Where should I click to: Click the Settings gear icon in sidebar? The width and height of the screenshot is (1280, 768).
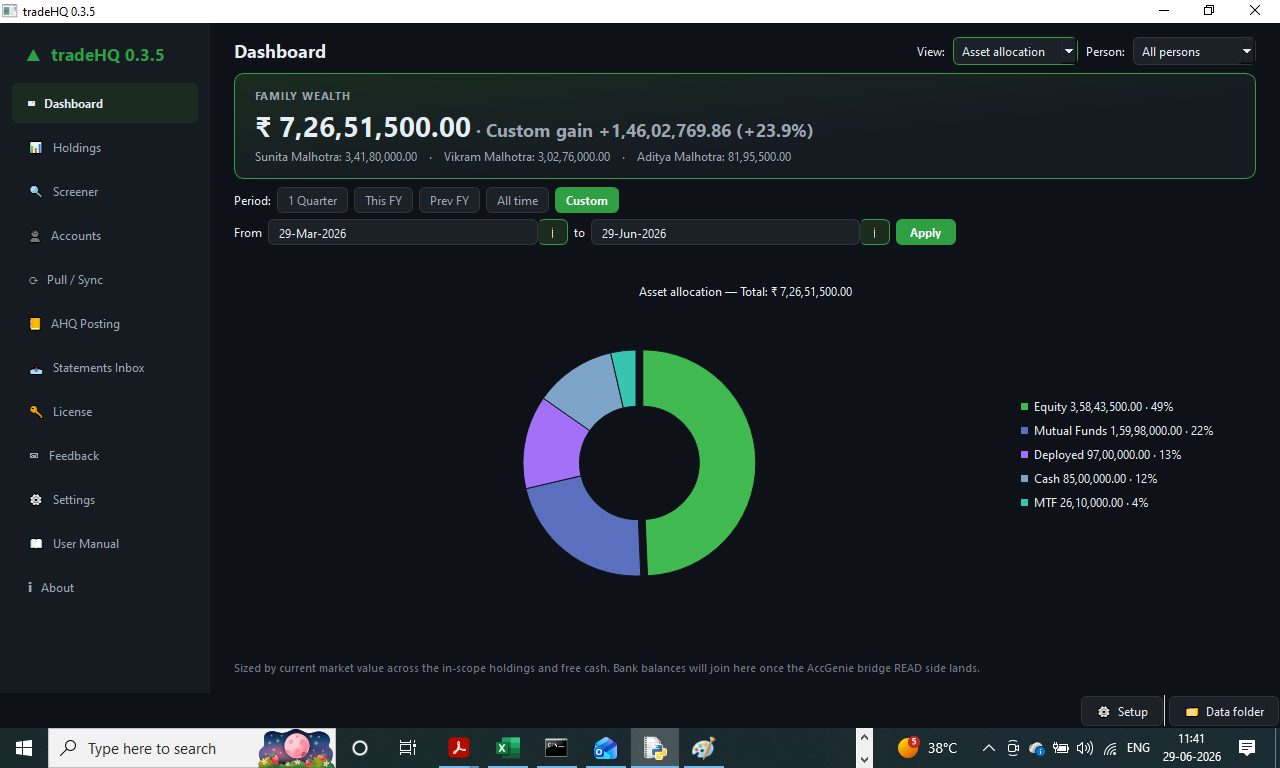pos(36,500)
